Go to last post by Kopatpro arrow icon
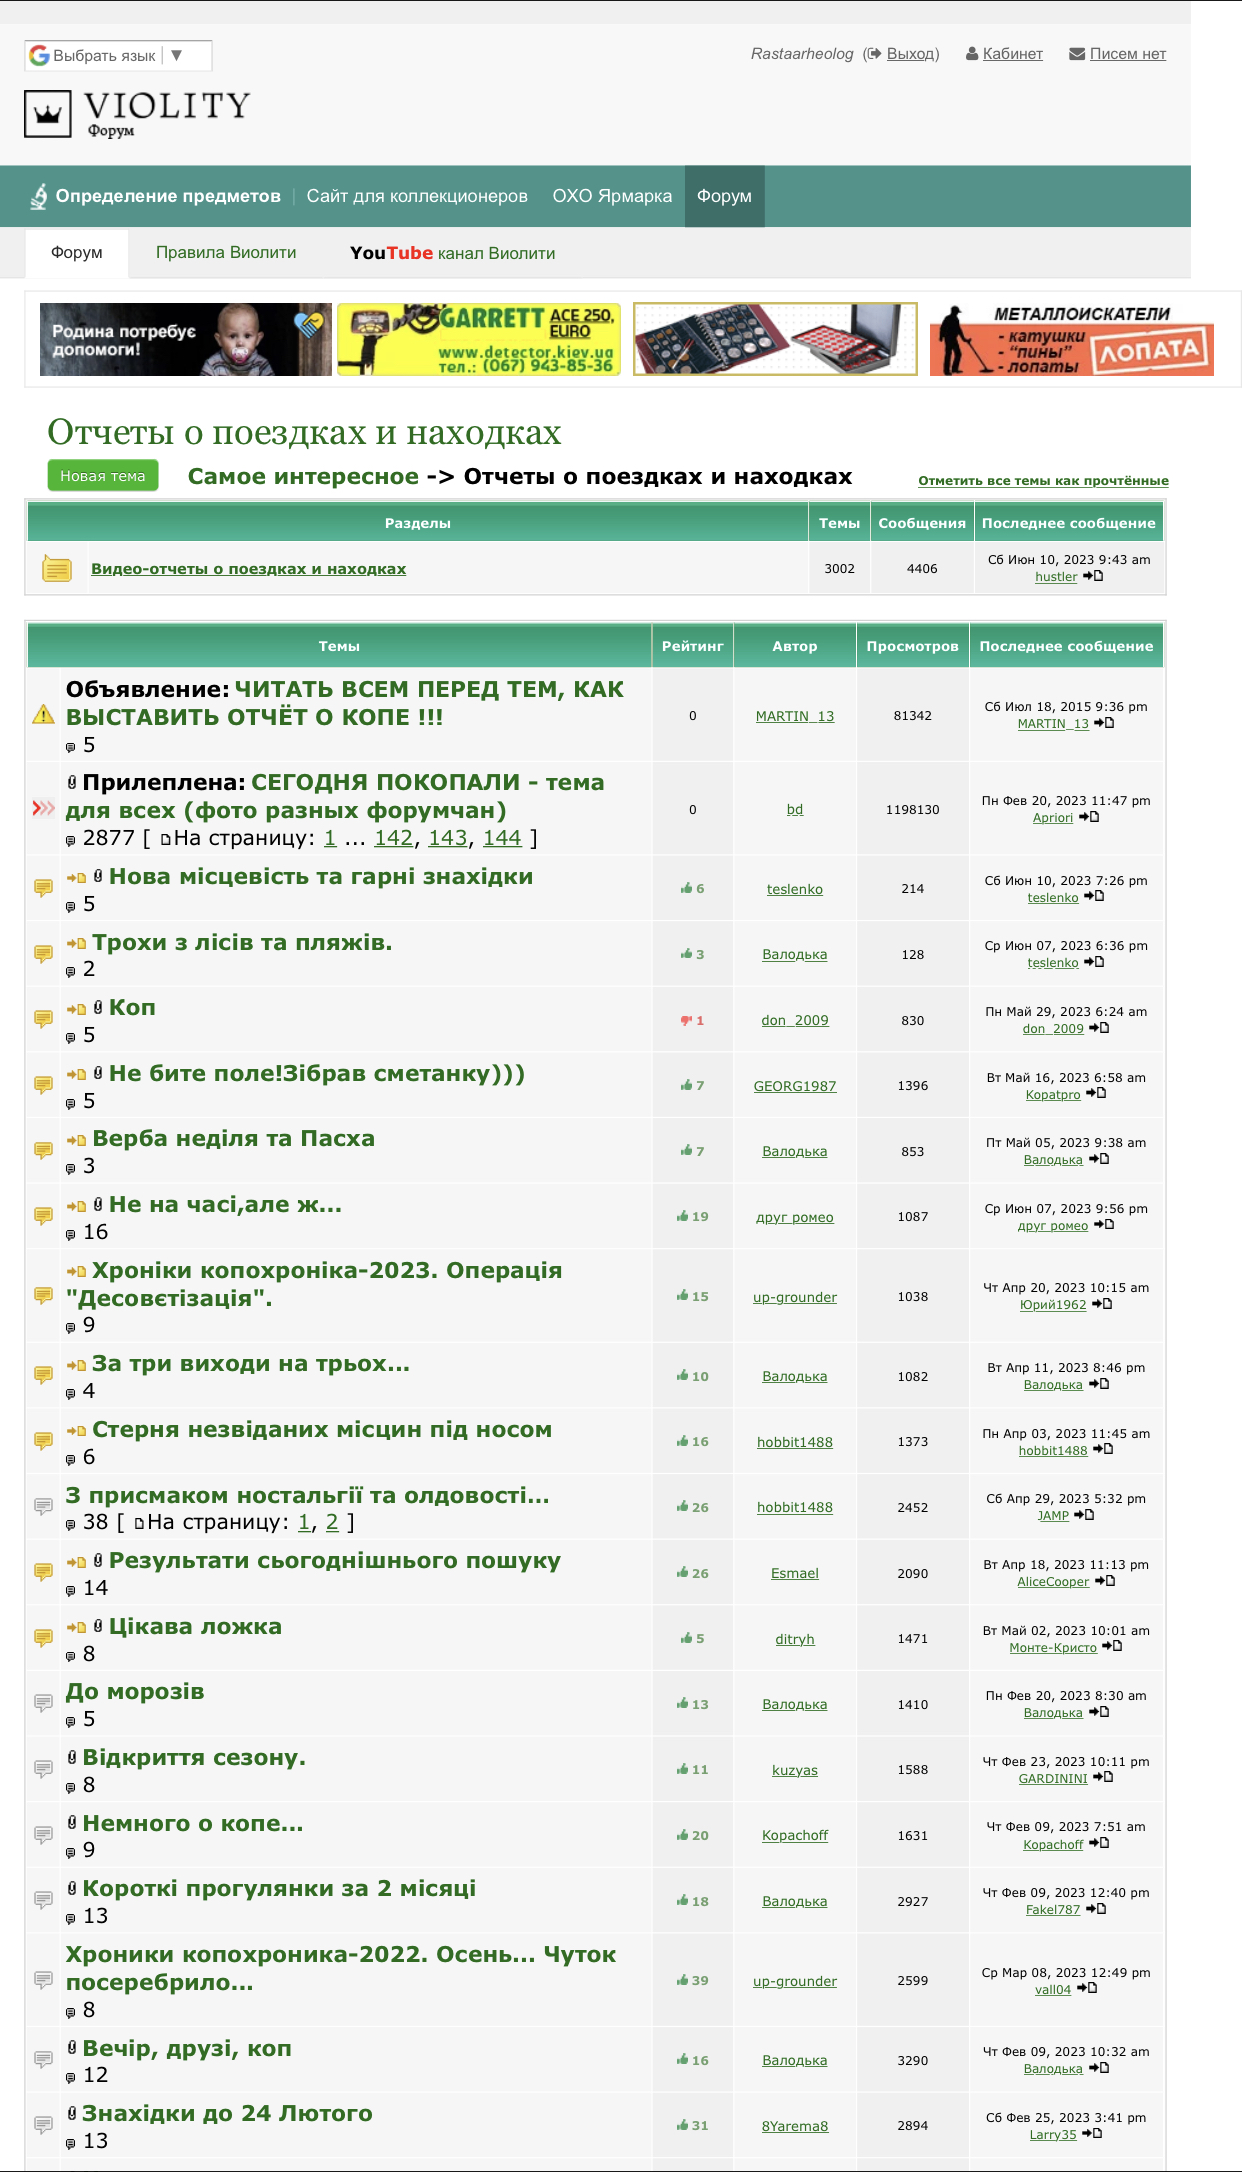This screenshot has width=1242, height=2172. pyautogui.click(x=1096, y=1094)
